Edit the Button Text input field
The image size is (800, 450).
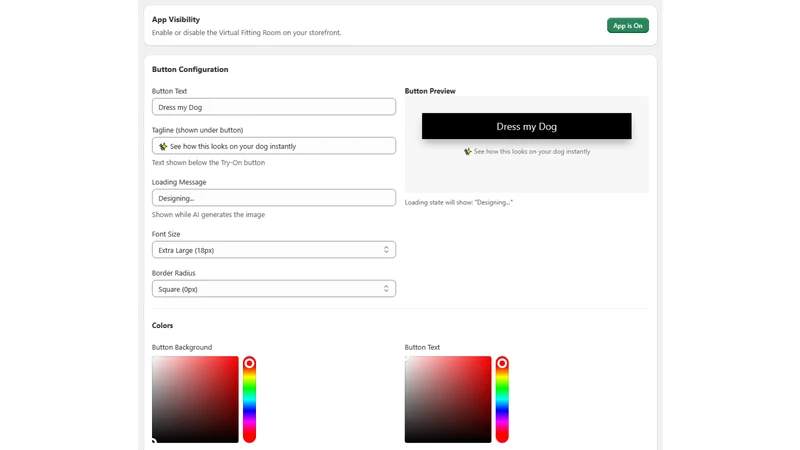click(273, 107)
